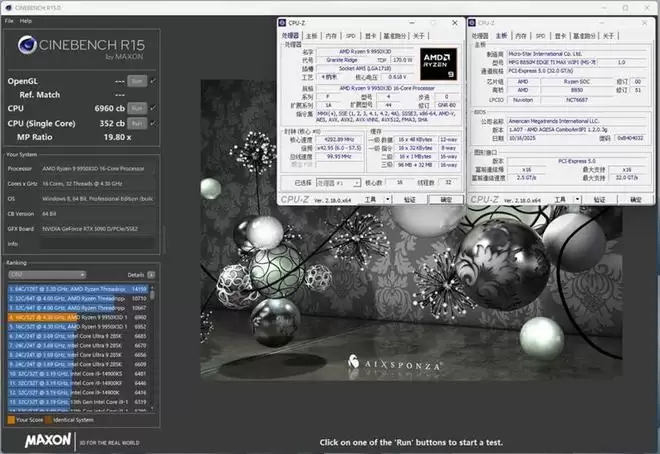Toggle the CPU (Single Core) test checkbox
660x454 pixels.
[x=153, y=122]
